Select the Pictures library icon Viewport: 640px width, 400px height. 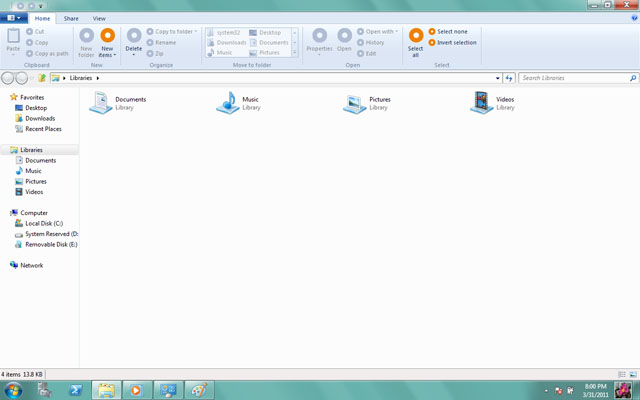pyautogui.click(x=354, y=101)
